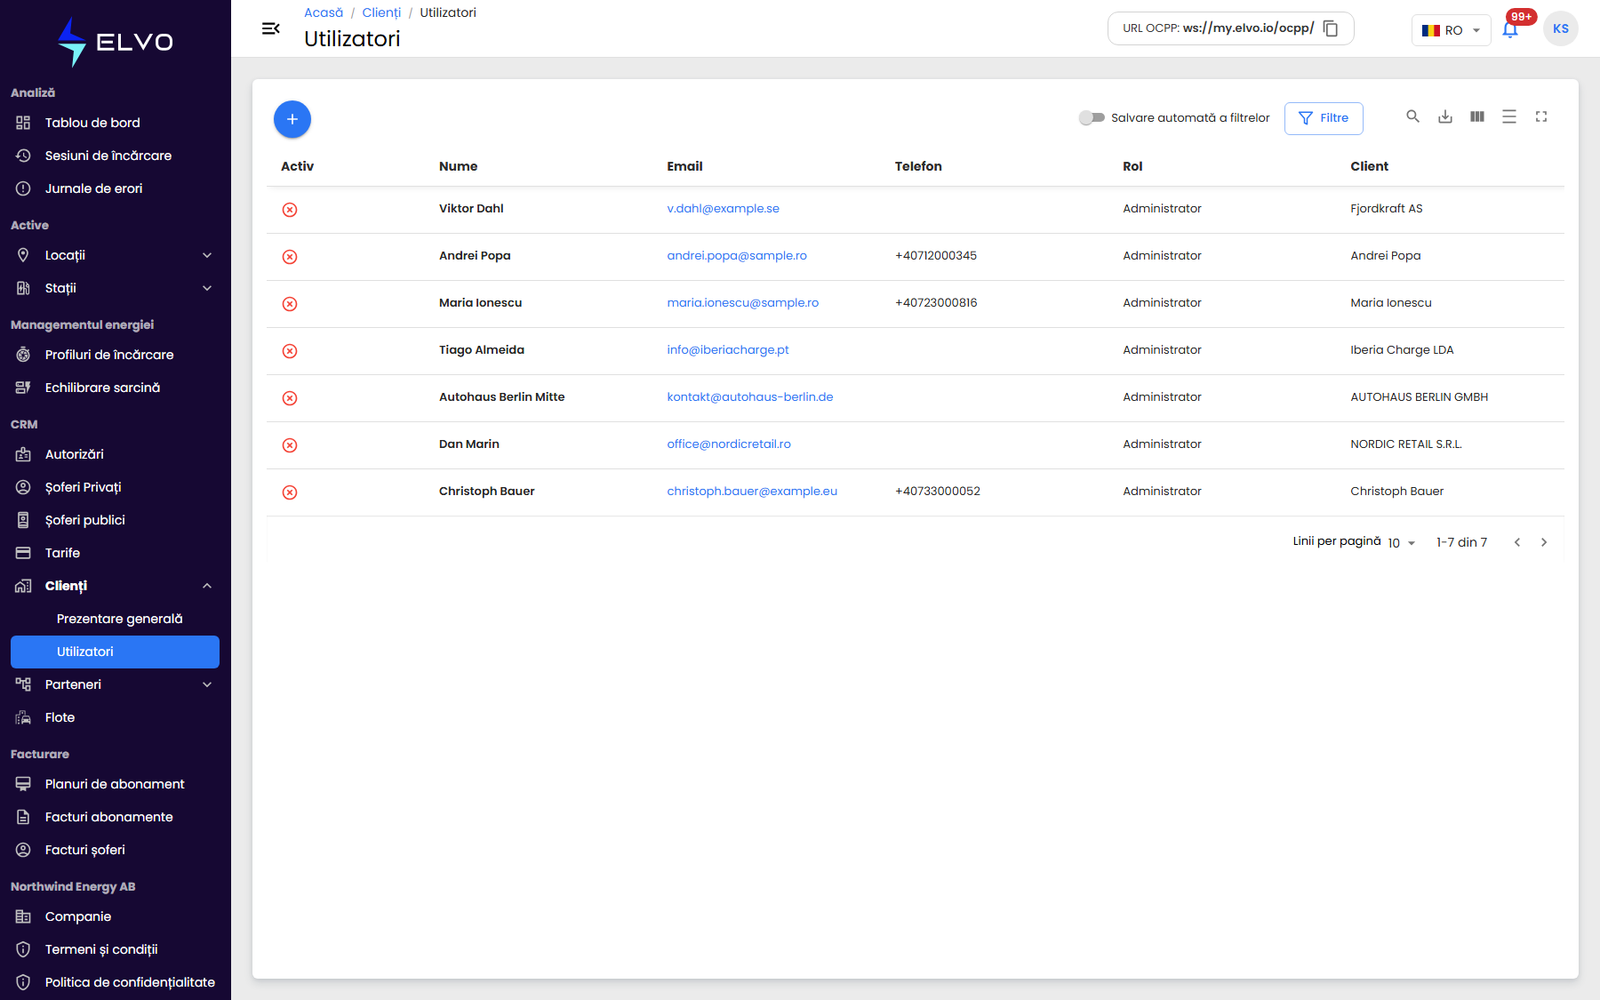
Task: Open notifications bell with 99+ badge
Action: click(x=1510, y=30)
